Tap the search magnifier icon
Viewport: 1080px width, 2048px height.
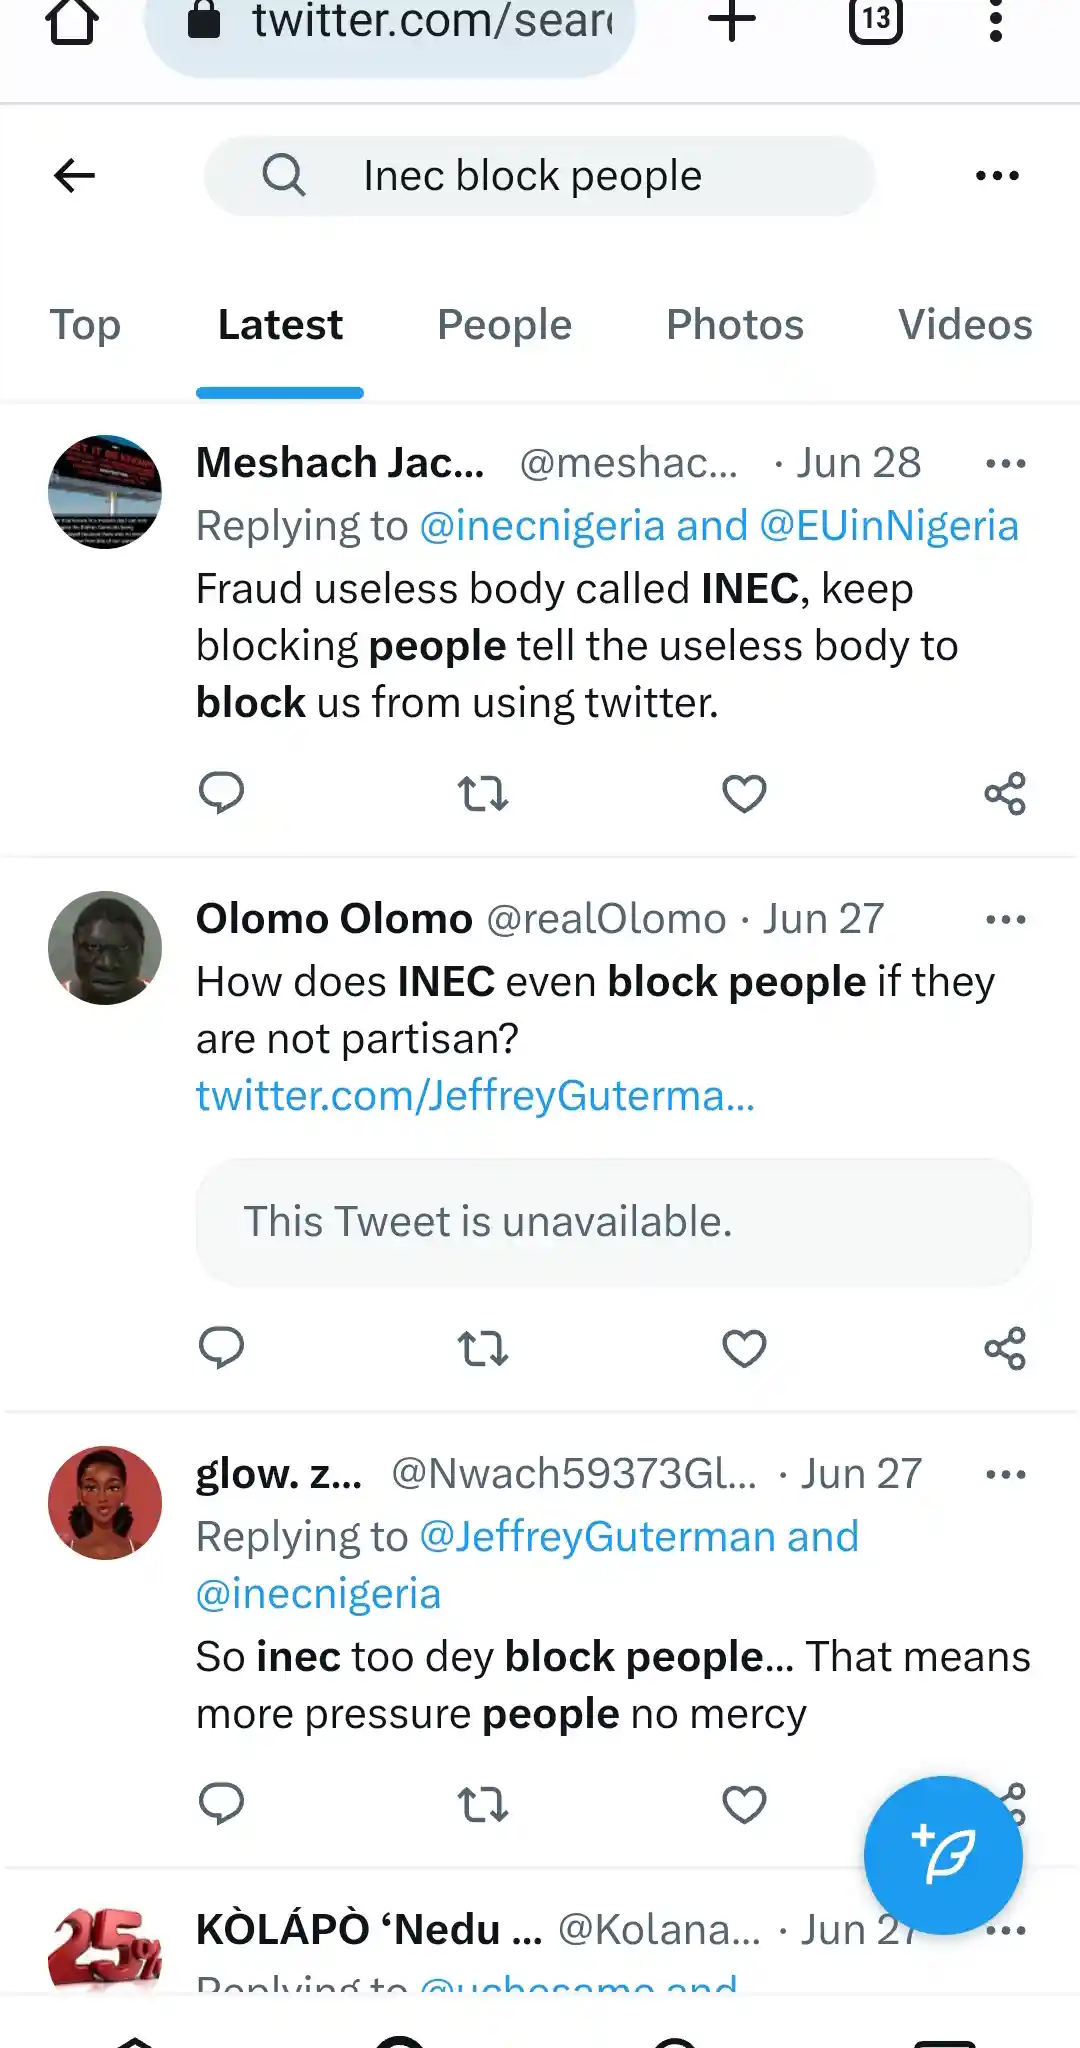point(284,174)
